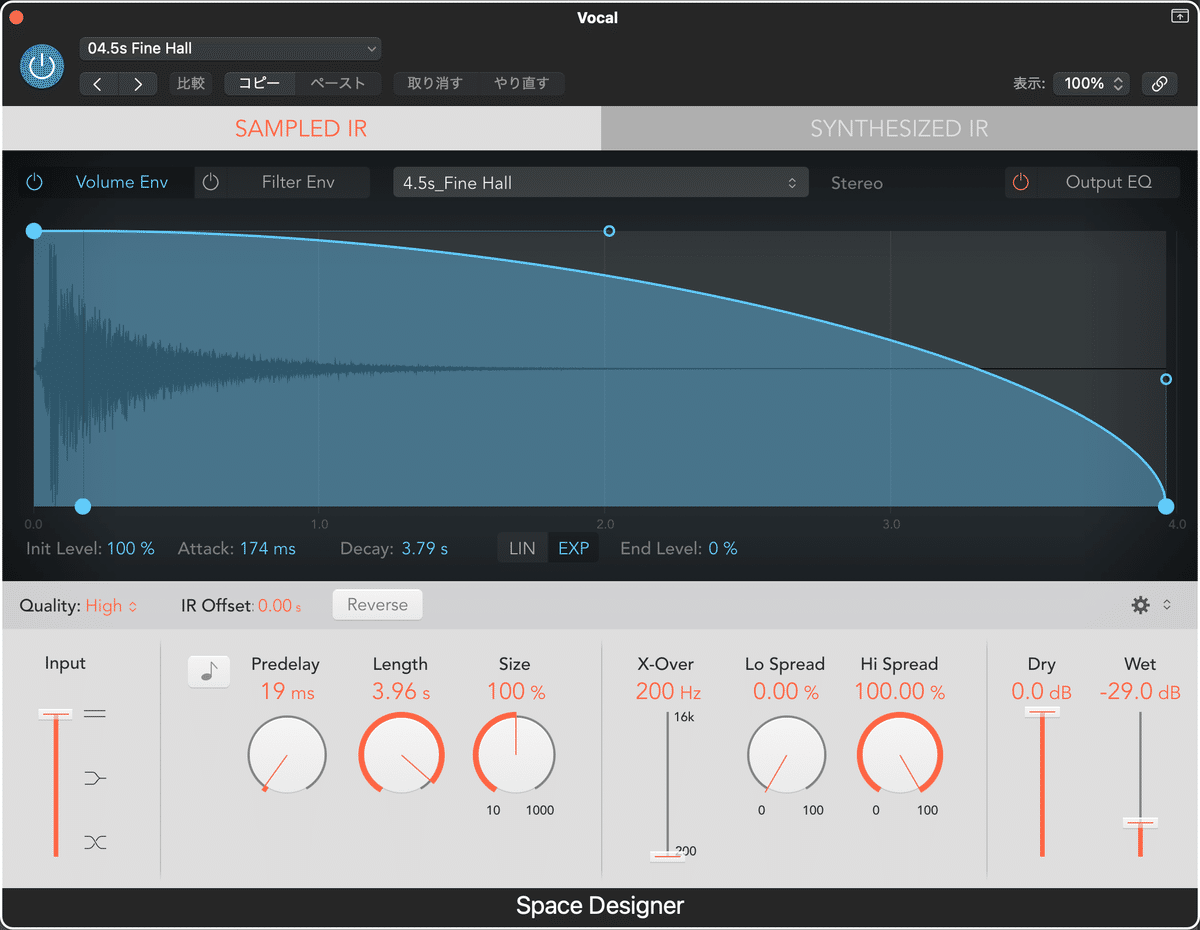Switch to the SYNTHESIZED IR tab
The width and height of the screenshot is (1200, 930).
click(x=899, y=128)
